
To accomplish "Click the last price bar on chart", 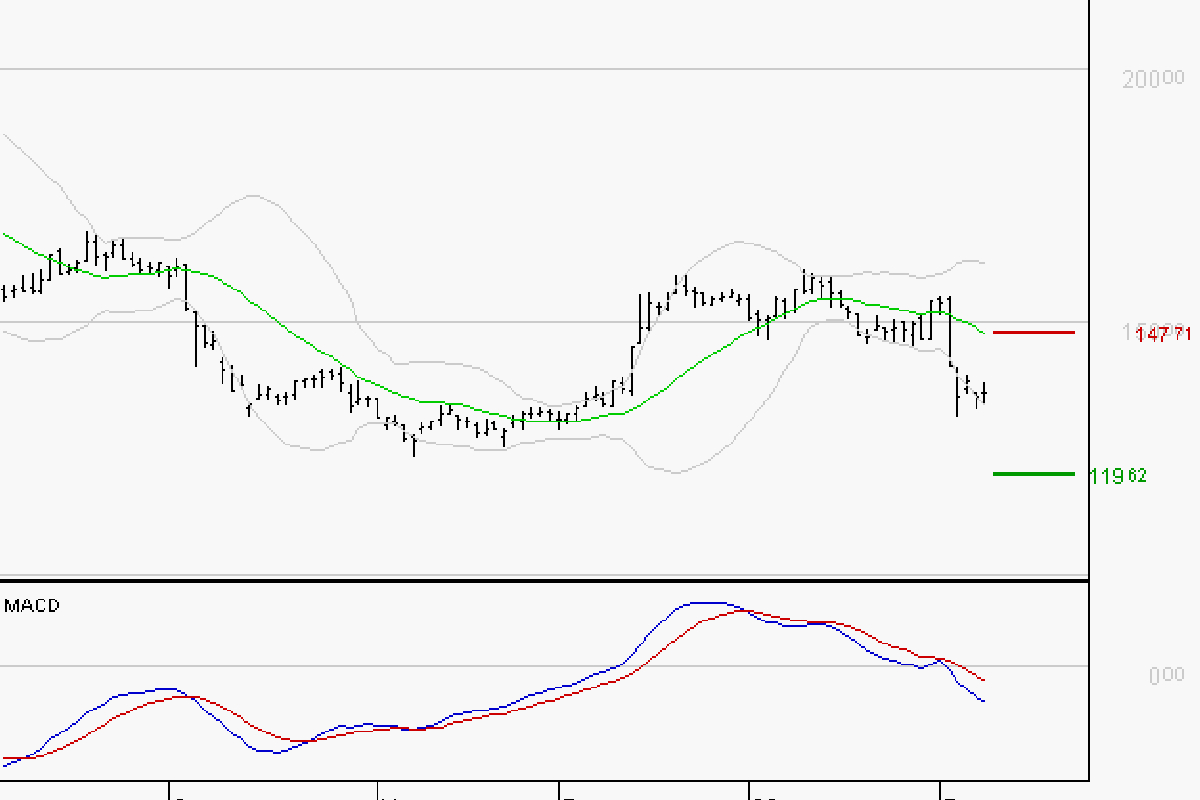I will coord(985,393).
